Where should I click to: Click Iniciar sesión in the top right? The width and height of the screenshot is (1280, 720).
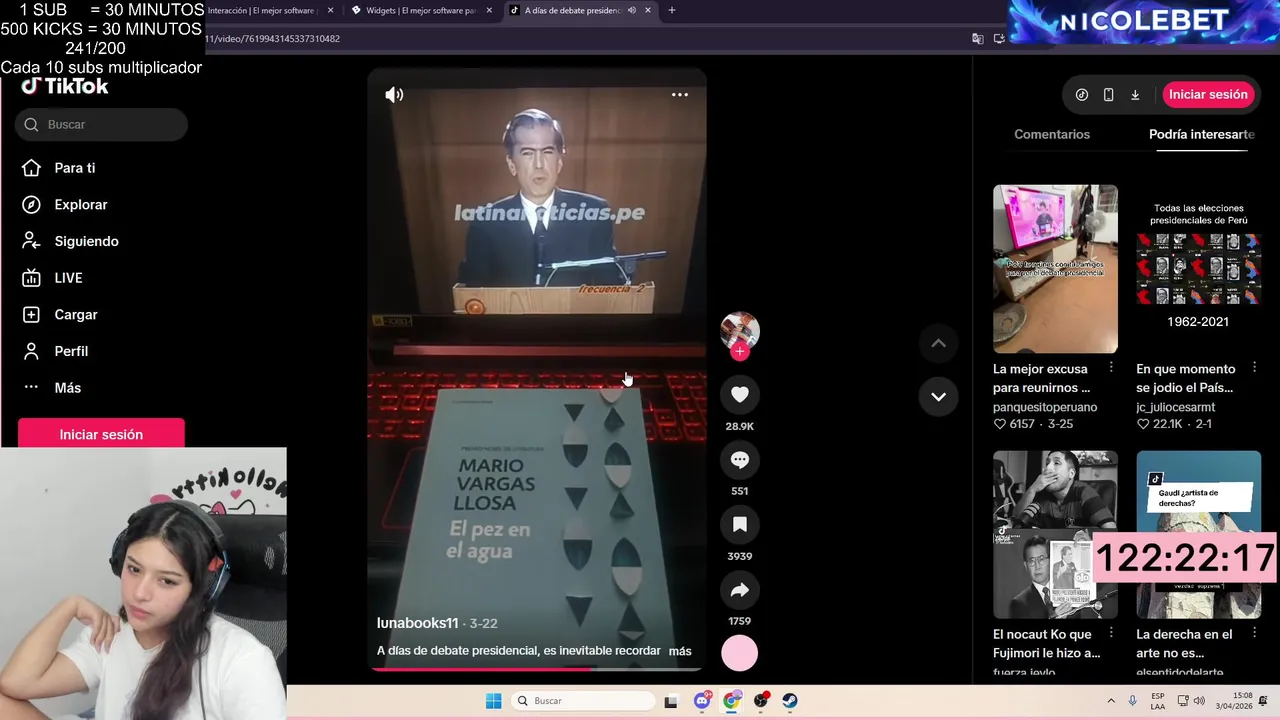1208,94
